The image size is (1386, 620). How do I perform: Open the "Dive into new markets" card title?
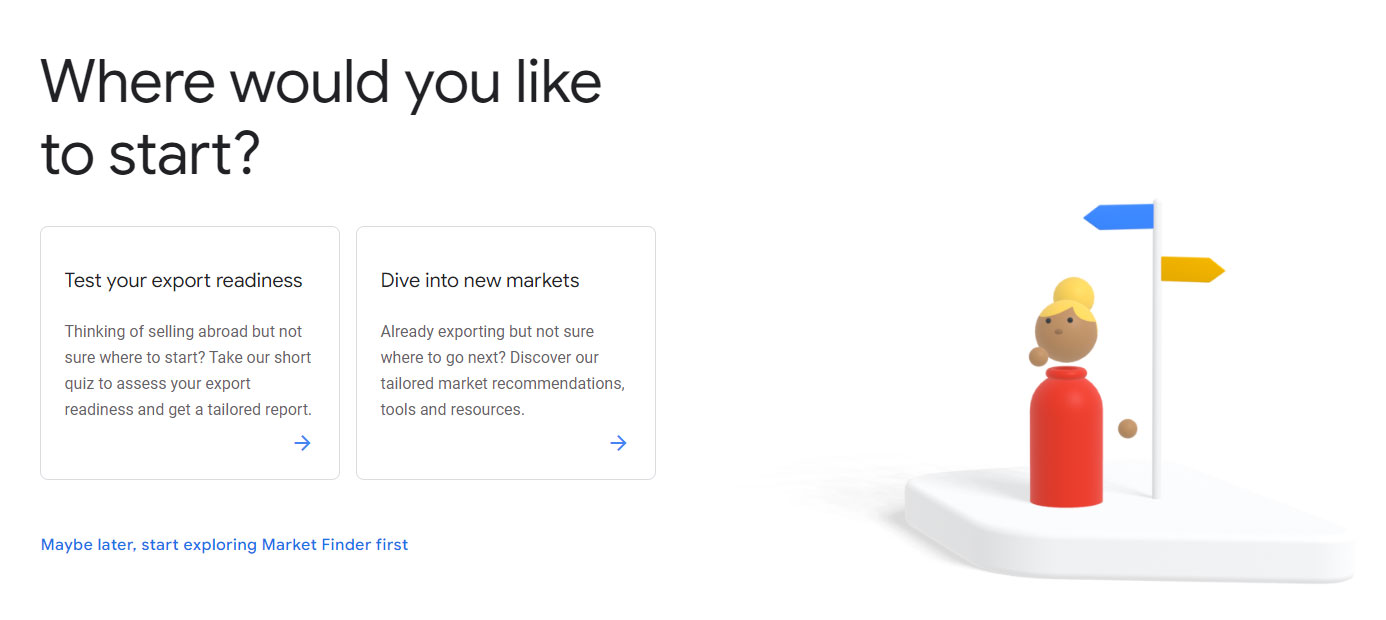(480, 281)
